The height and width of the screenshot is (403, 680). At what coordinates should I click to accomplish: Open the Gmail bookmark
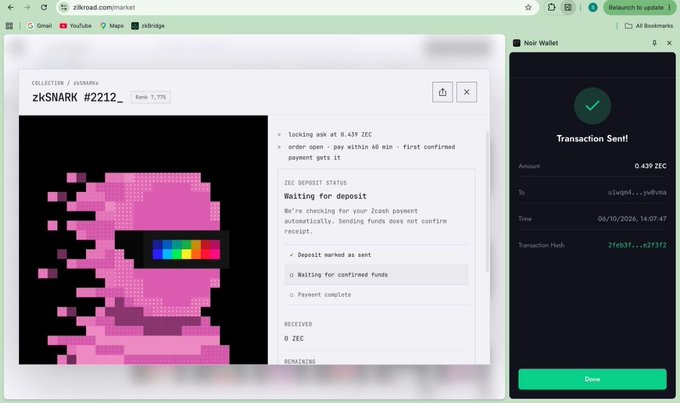(x=39, y=26)
